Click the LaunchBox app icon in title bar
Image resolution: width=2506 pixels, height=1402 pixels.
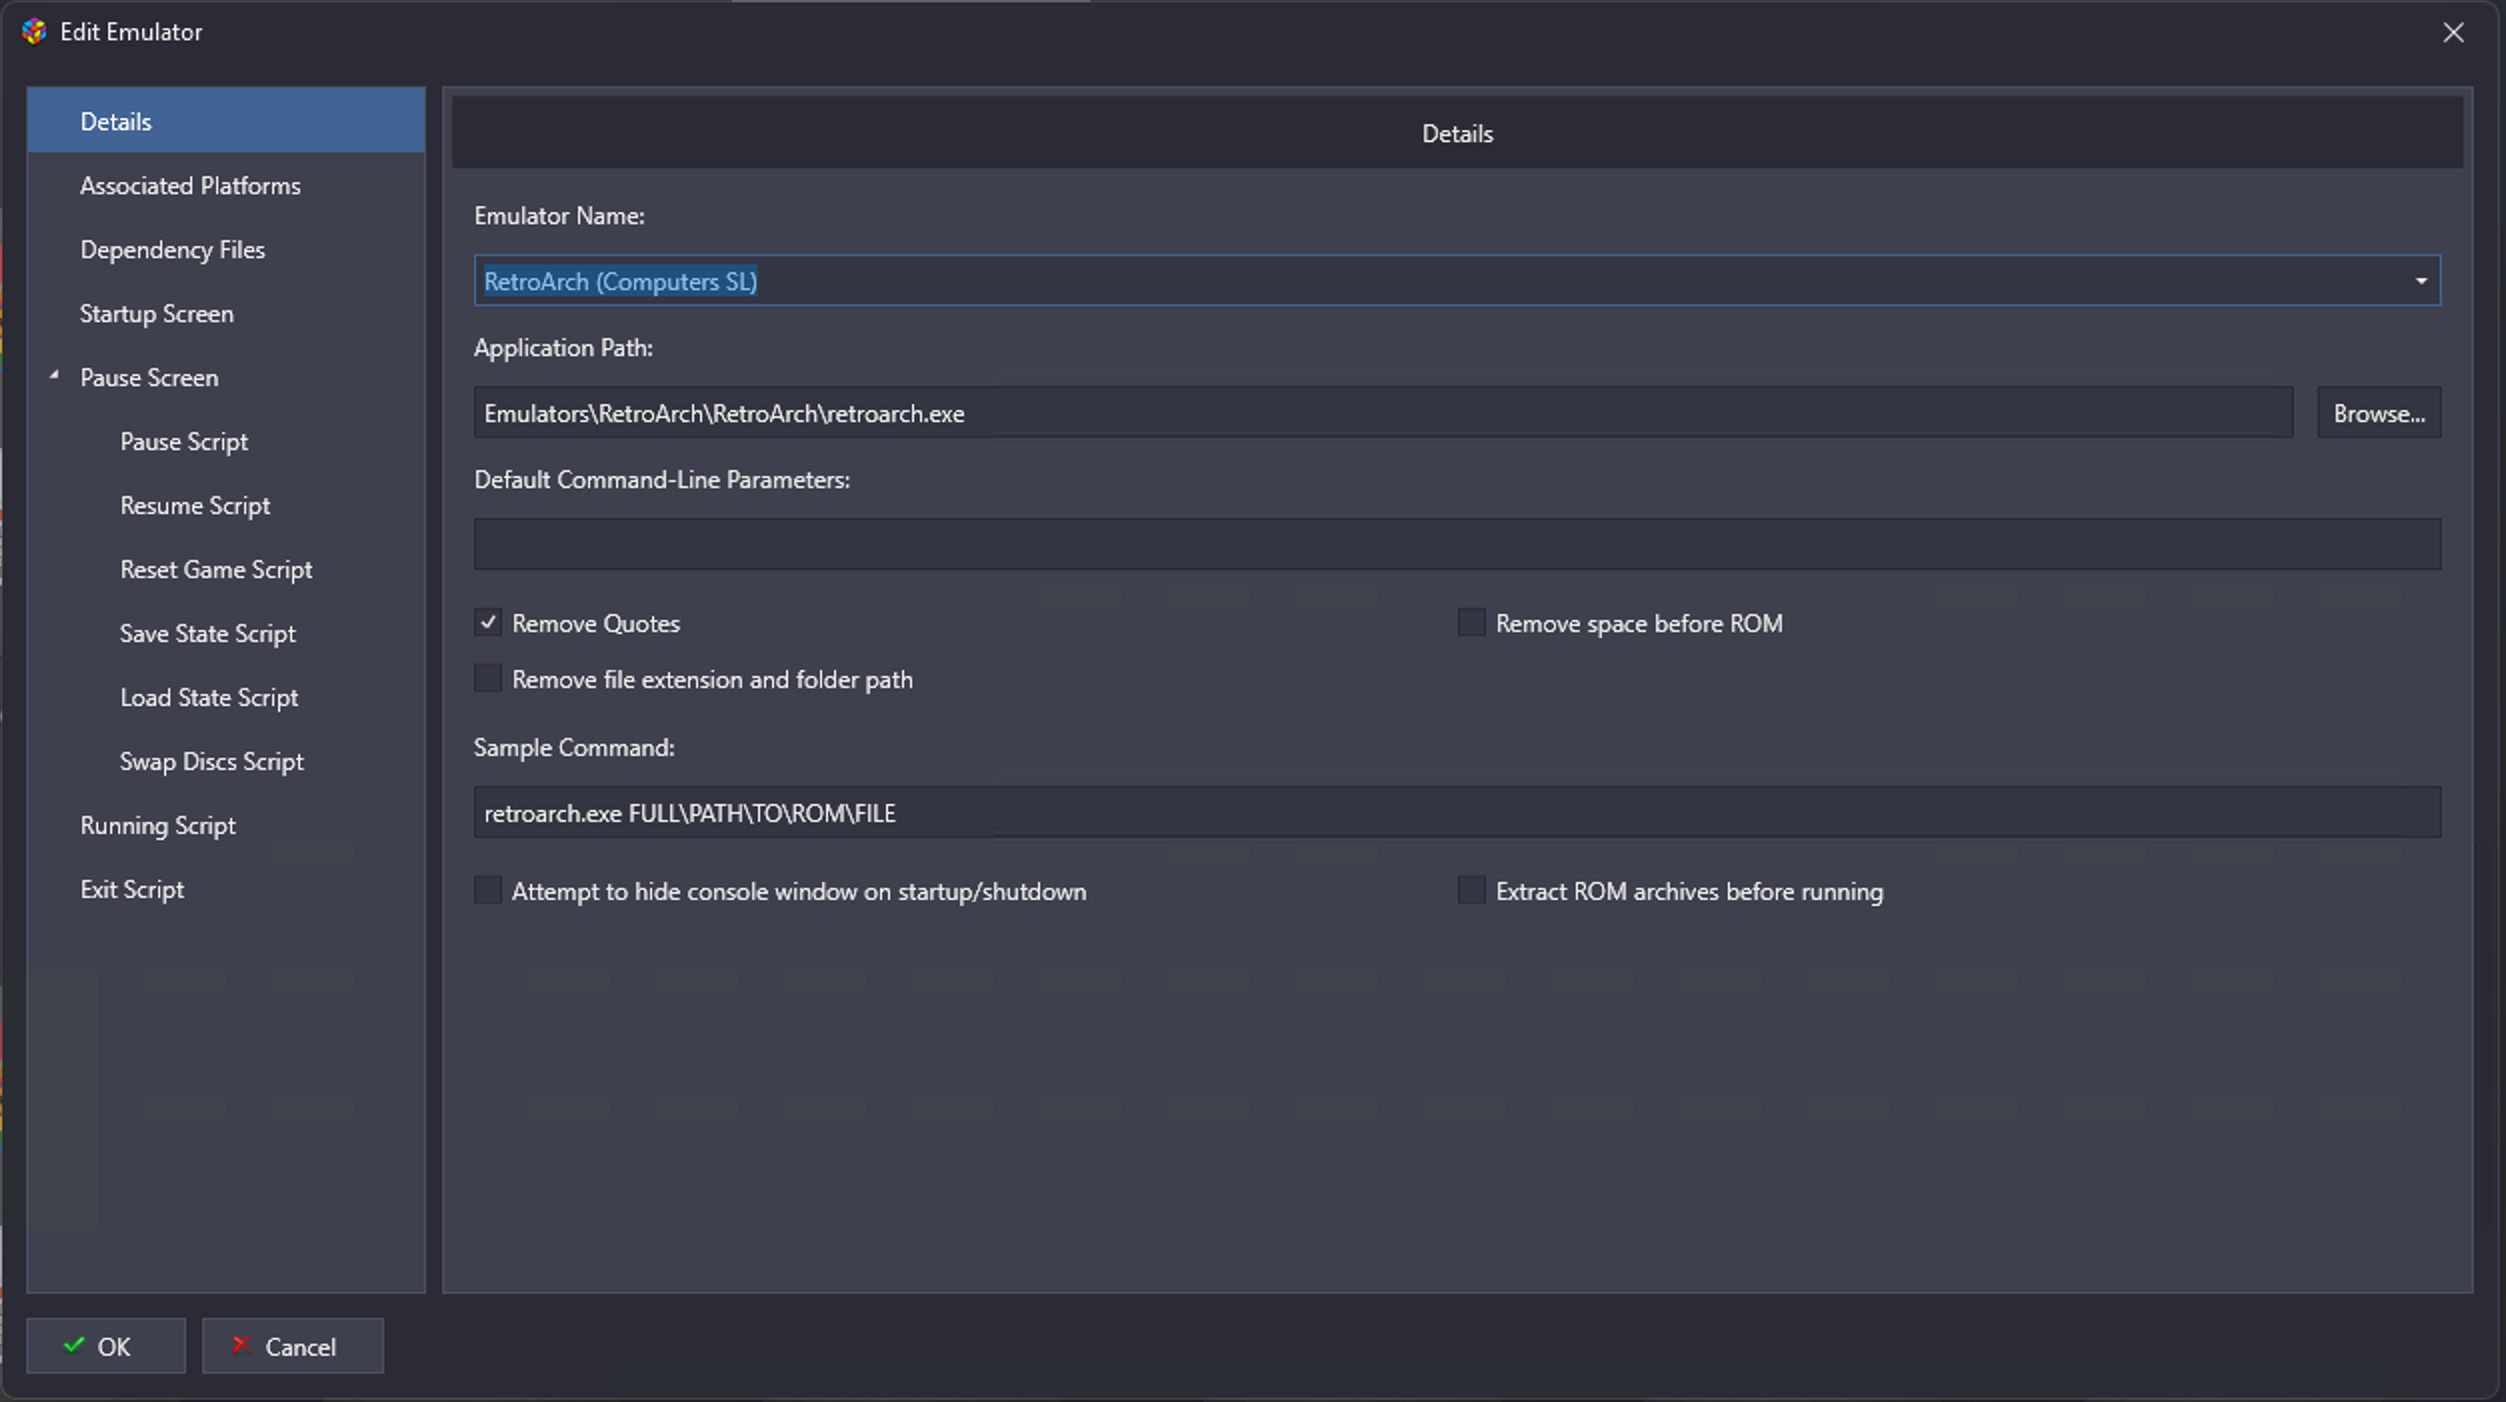tap(35, 32)
